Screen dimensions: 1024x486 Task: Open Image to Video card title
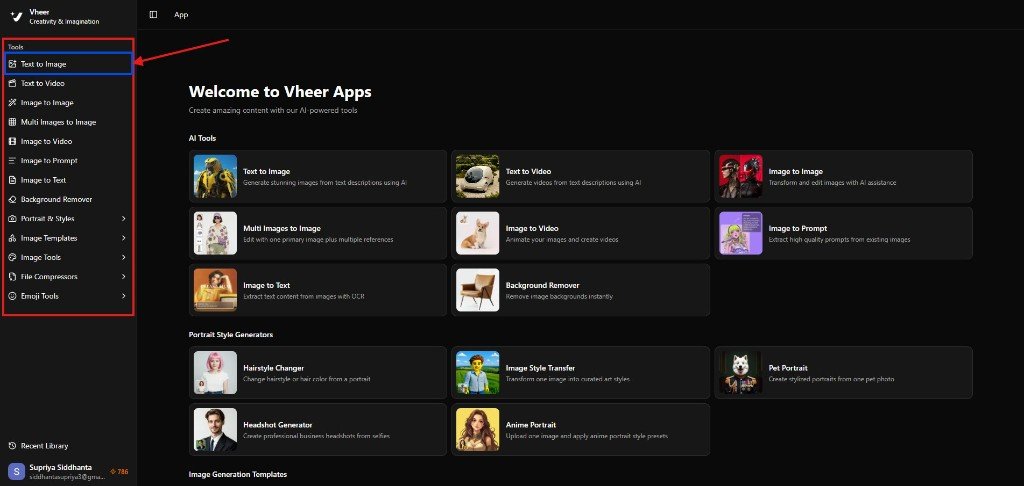(x=532, y=229)
